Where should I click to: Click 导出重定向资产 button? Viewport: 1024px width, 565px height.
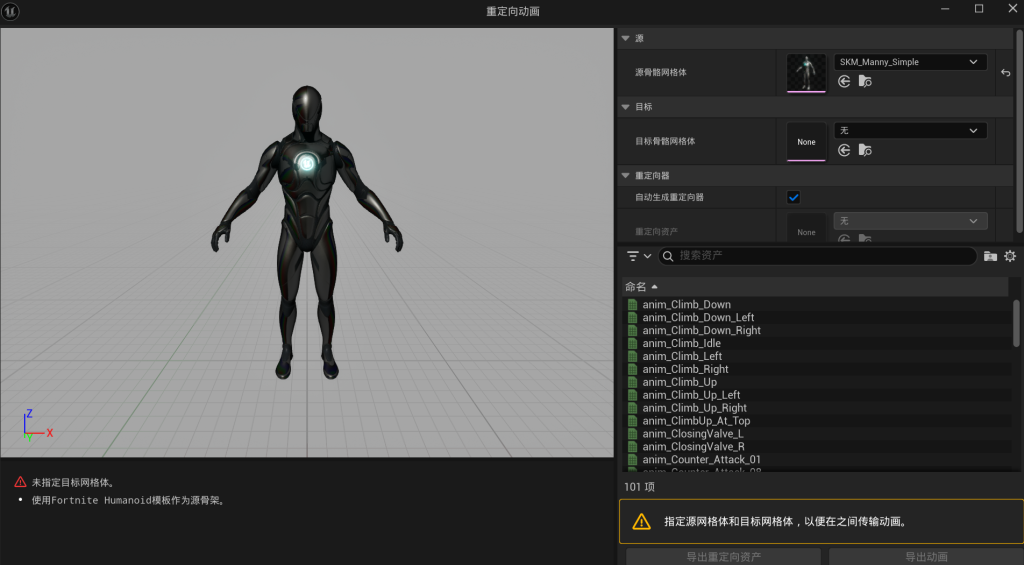(x=724, y=557)
